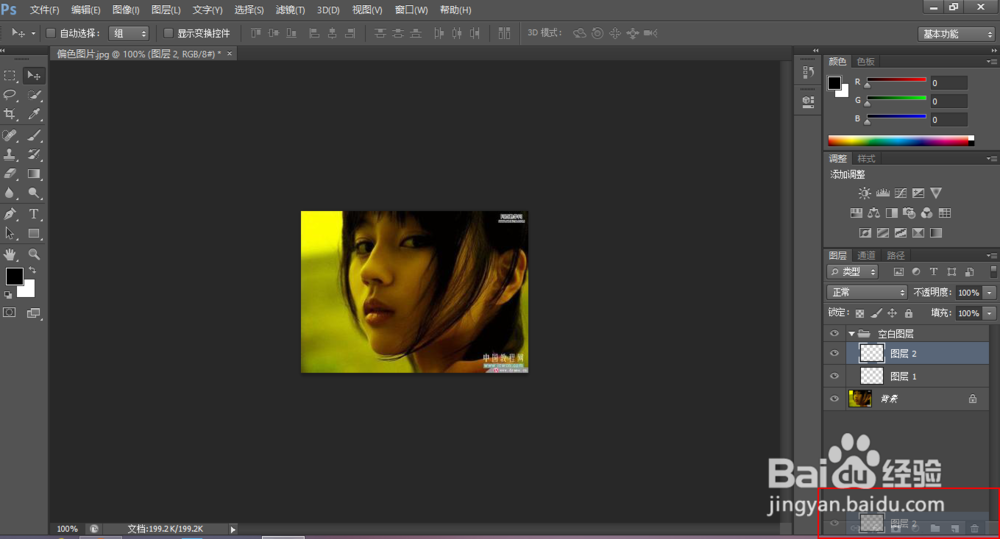
Task: Switch to the 路径 tab
Action: point(895,255)
